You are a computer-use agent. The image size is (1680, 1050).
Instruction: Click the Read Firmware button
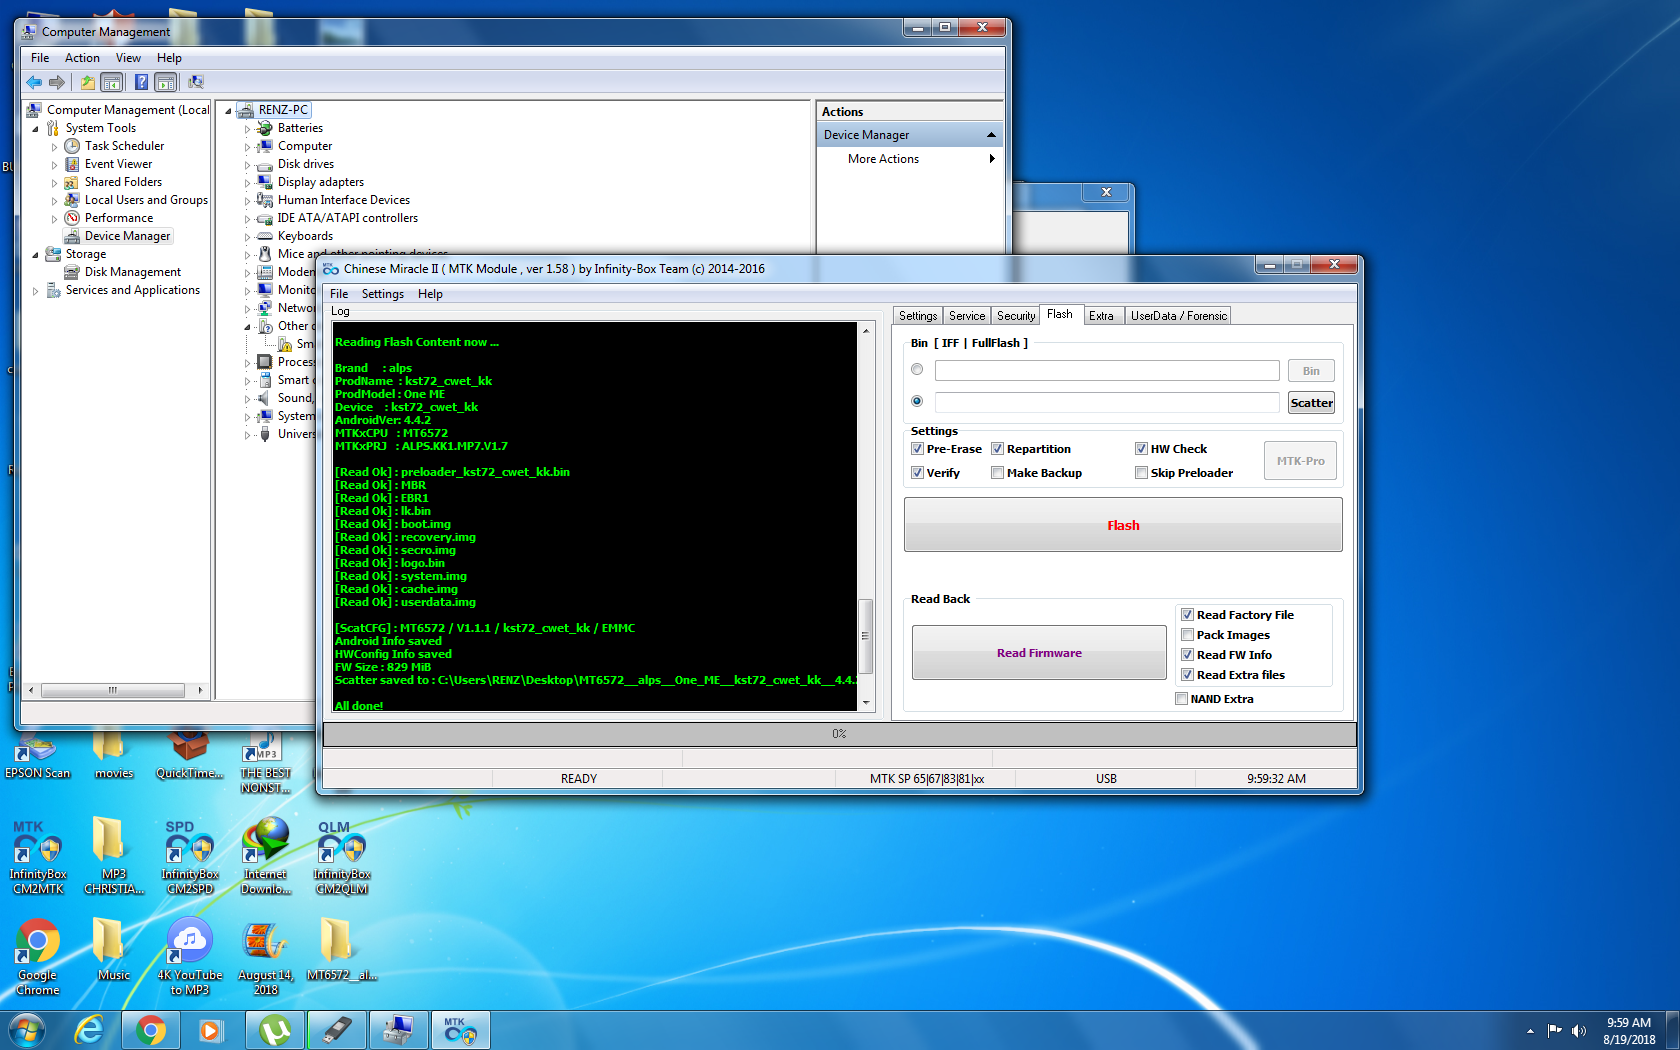1039,653
